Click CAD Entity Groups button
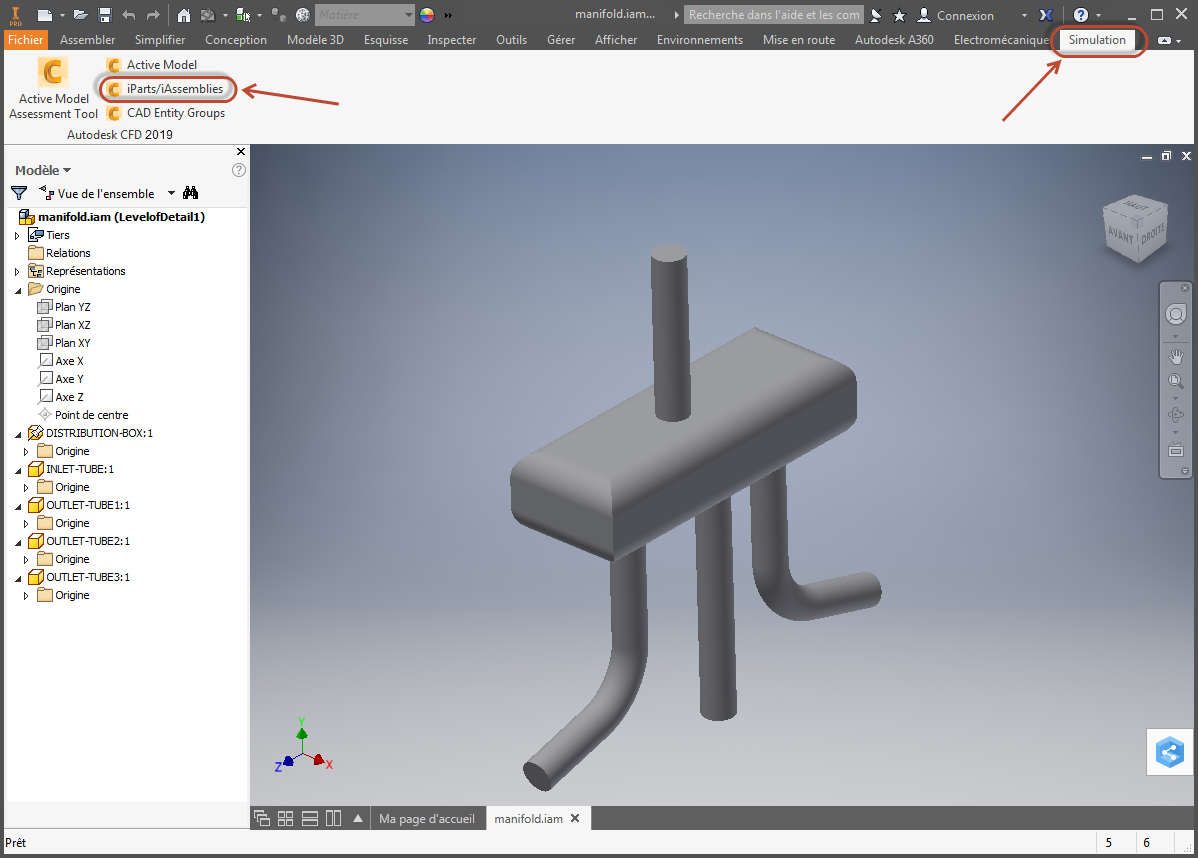1198x858 pixels. [166, 113]
